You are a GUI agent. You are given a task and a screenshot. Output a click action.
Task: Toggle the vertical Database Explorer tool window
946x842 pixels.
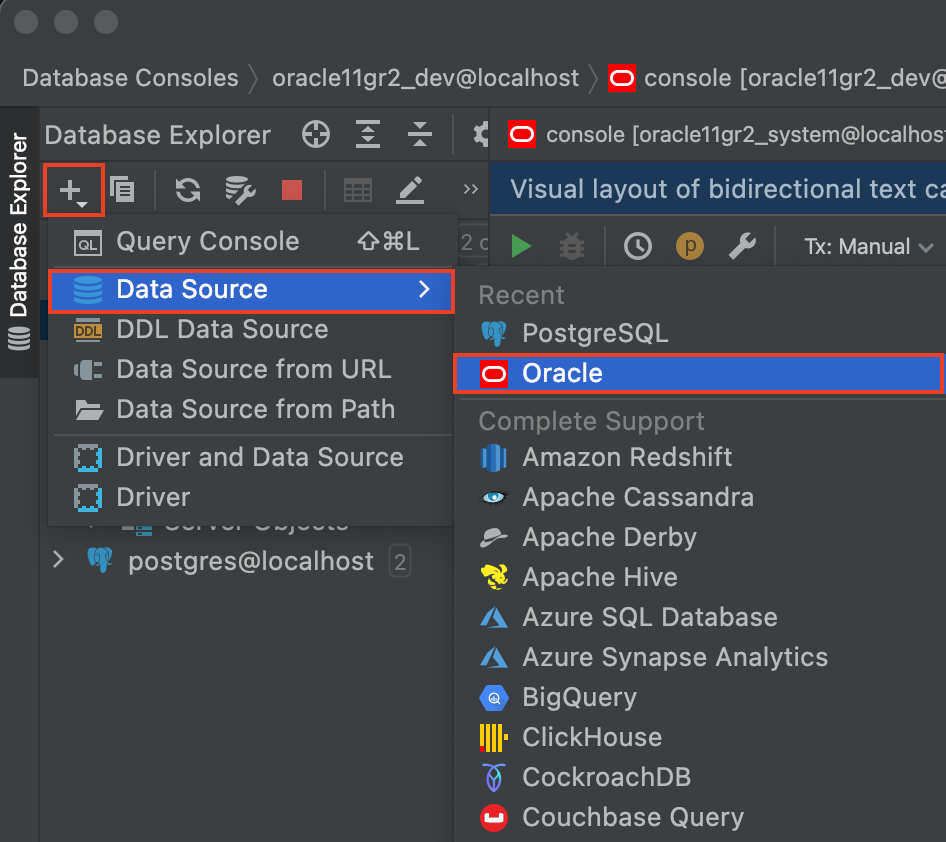click(19, 242)
